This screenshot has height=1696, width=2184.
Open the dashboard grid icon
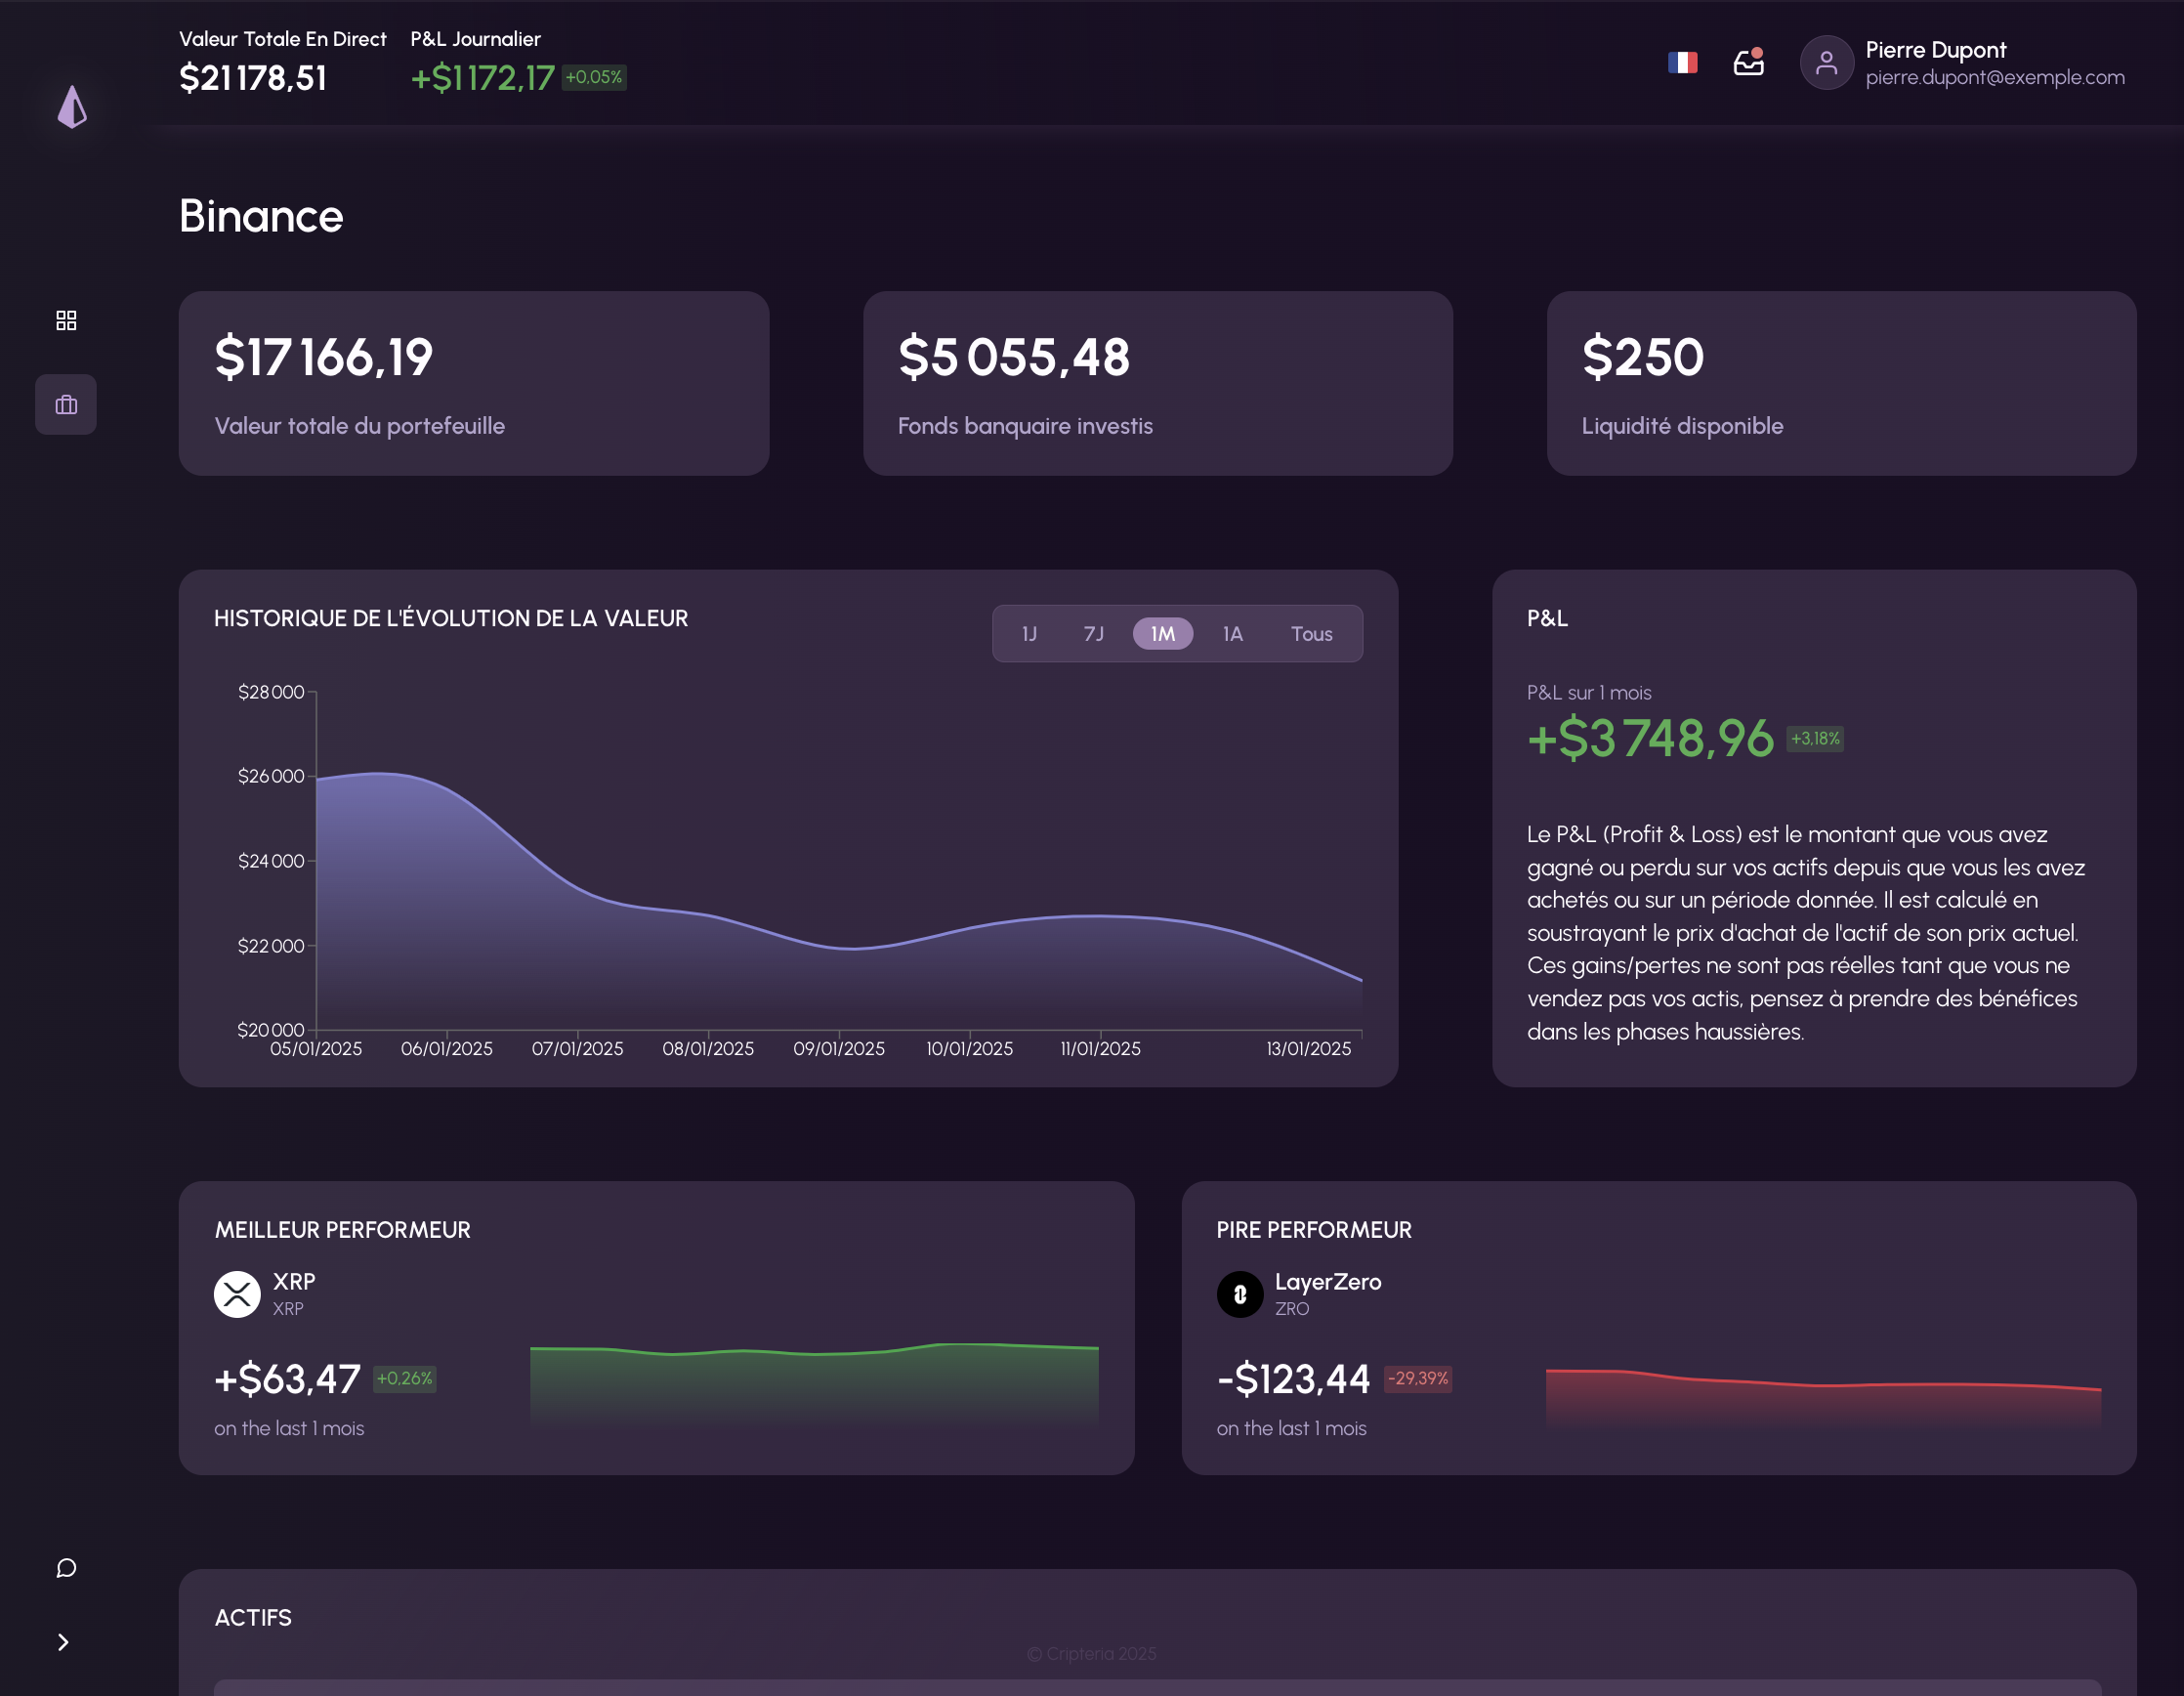[66, 320]
